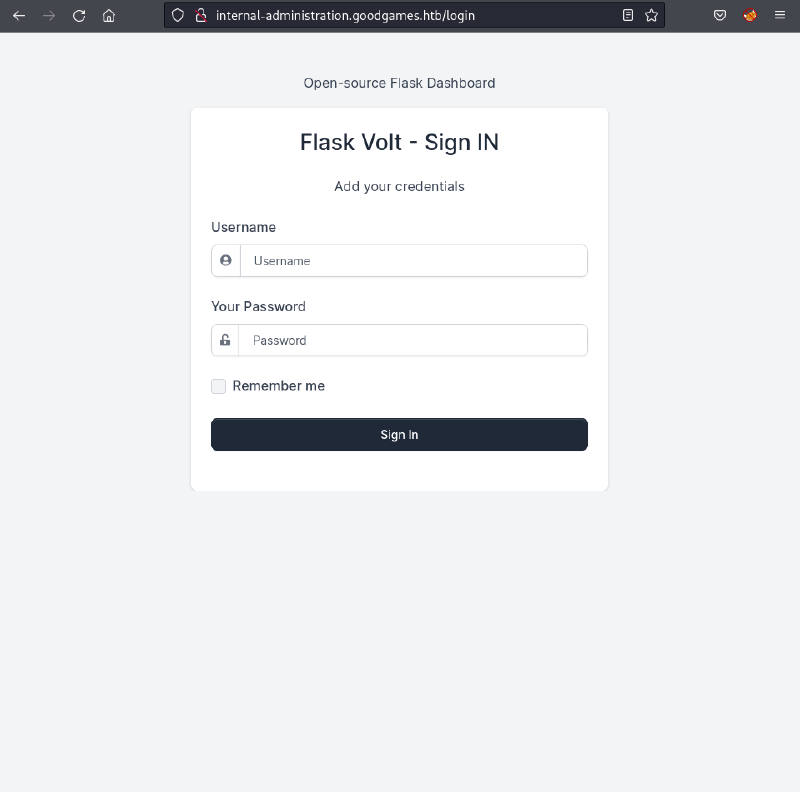Click inside the Password field
The height and width of the screenshot is (792, 800).
point(413,340)
